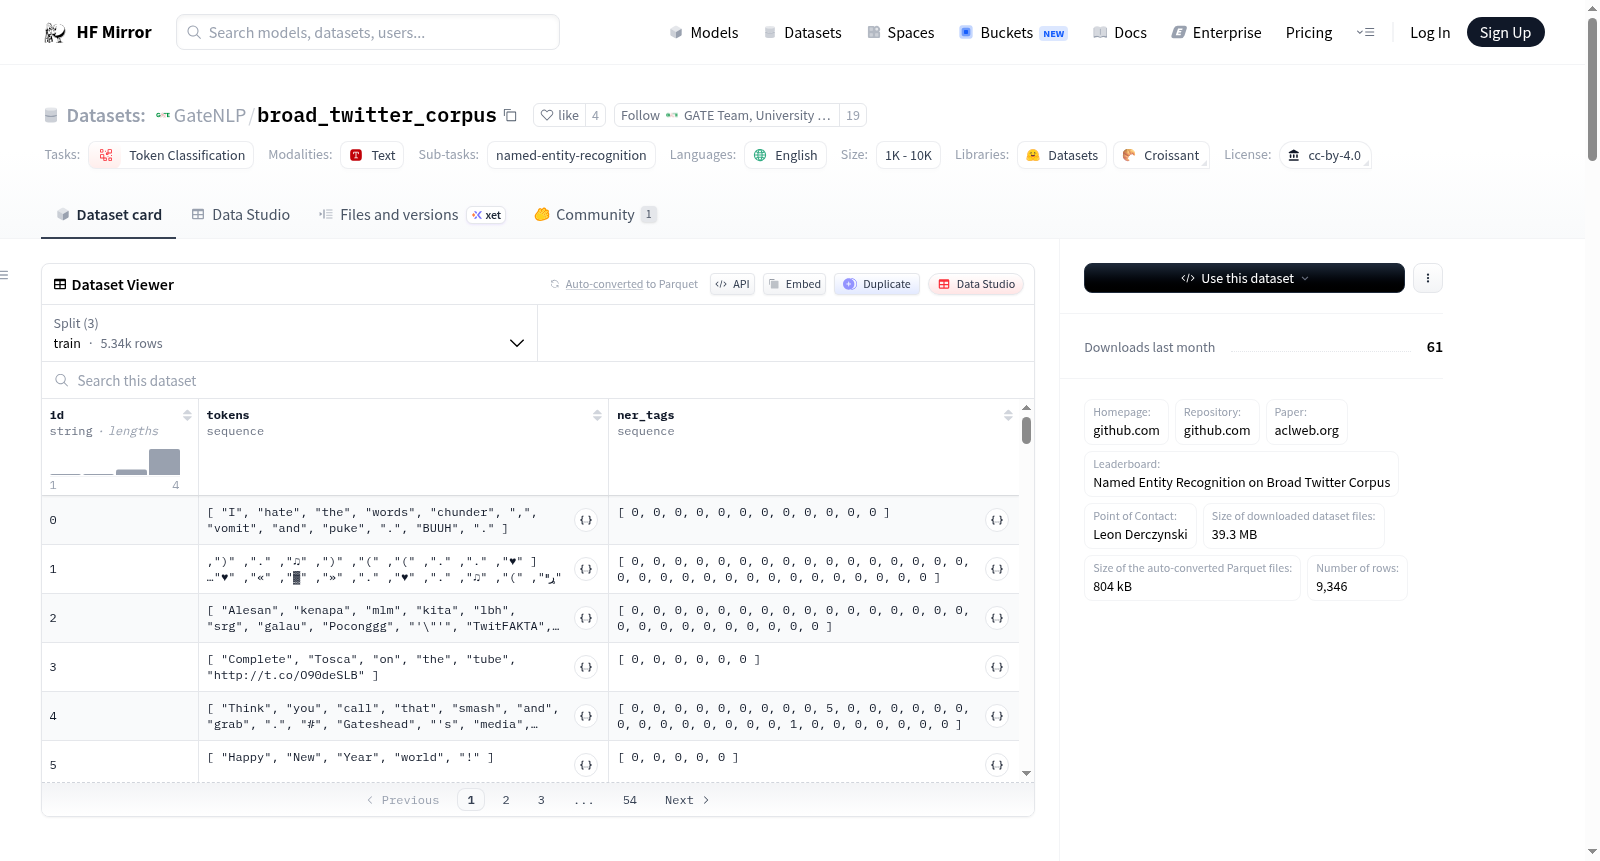The width and height of the screenshot is (1600, 861).
Task: Click the Token Classification task tag
Action: [171, 155]
